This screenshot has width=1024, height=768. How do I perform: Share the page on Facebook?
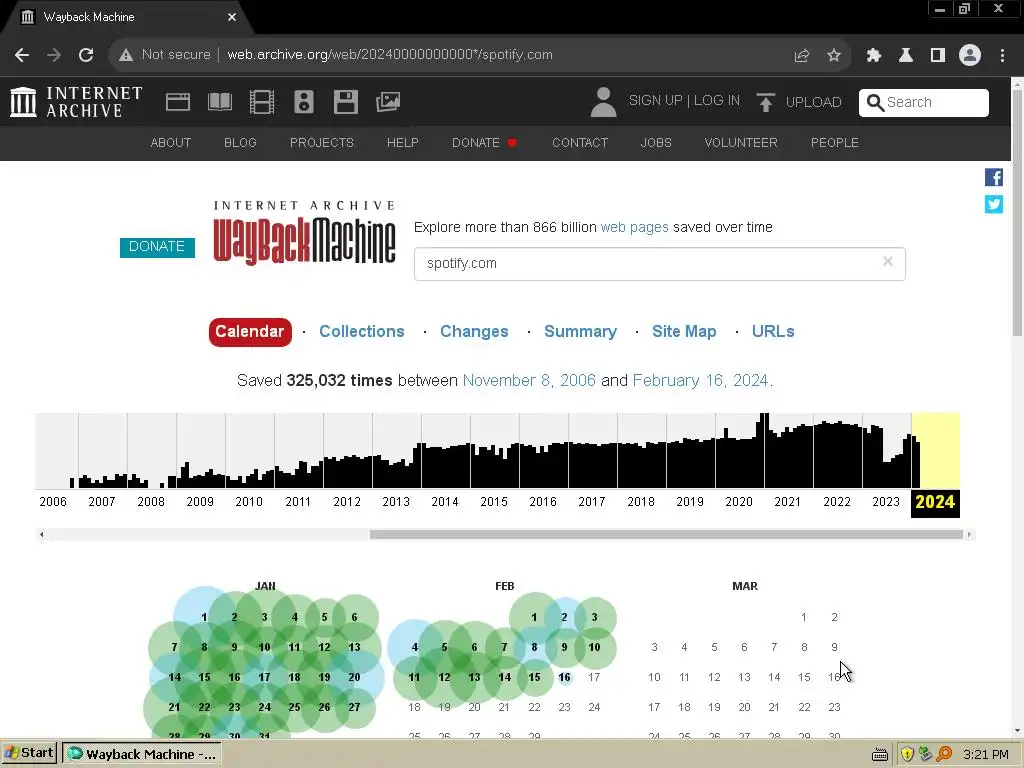(x=994, y=177)
